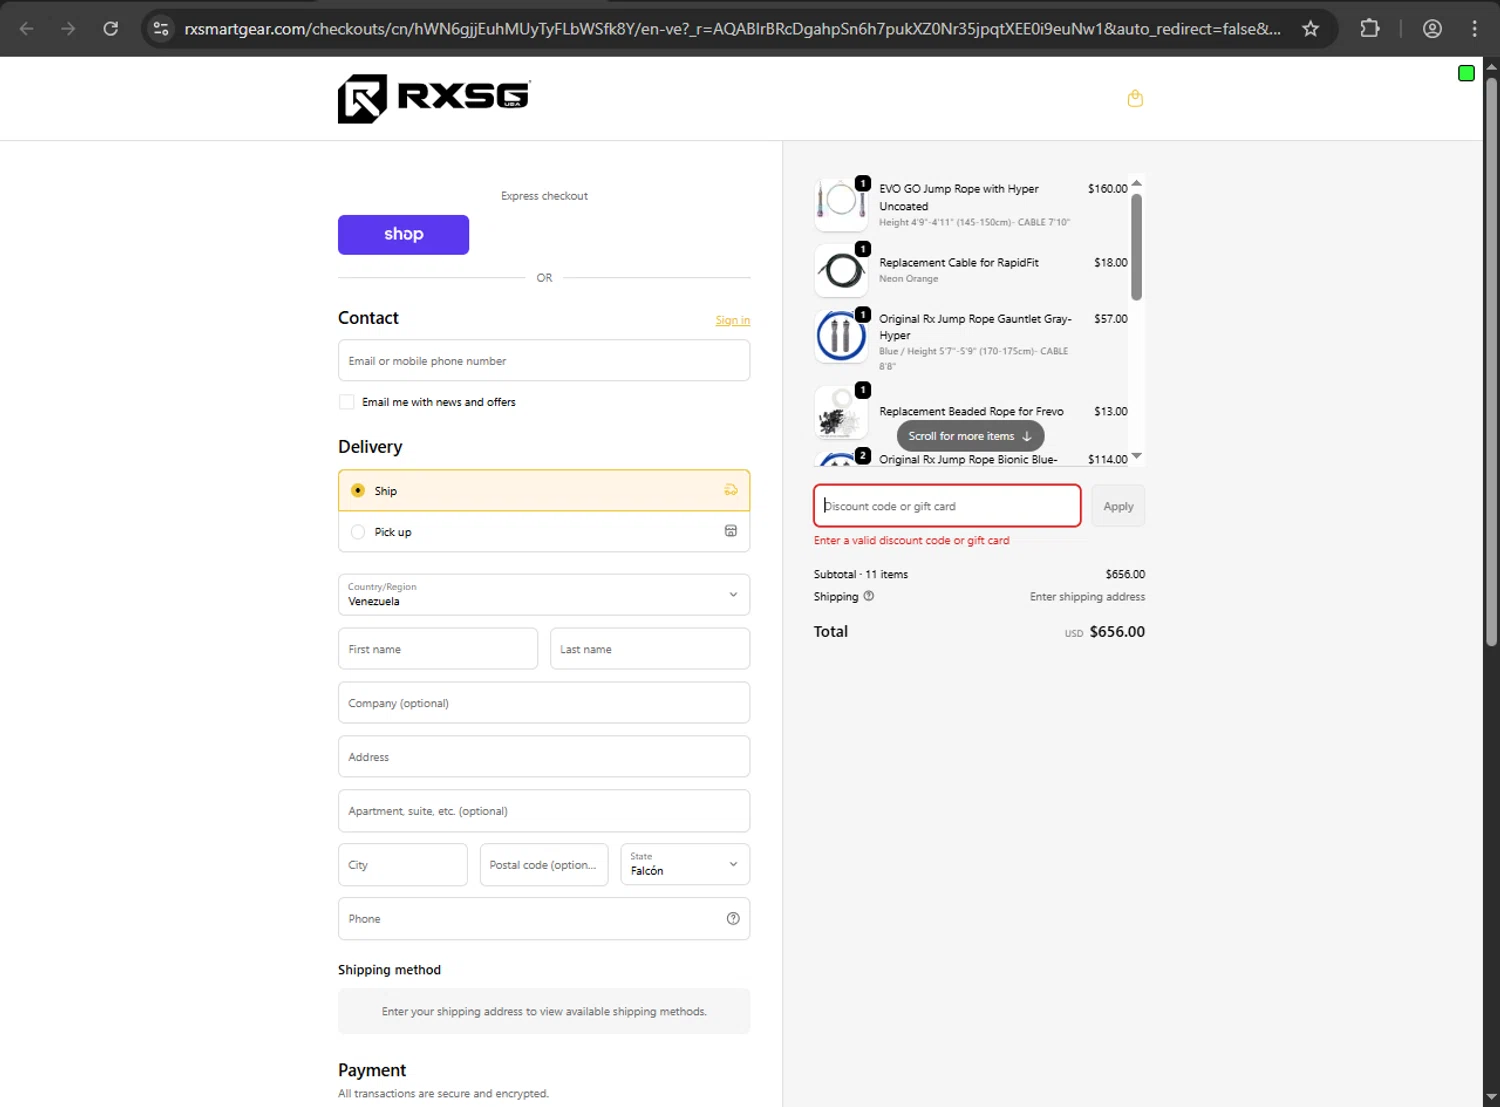Open the Country/Region dropdown
1500x1107 pixels.
544,595
